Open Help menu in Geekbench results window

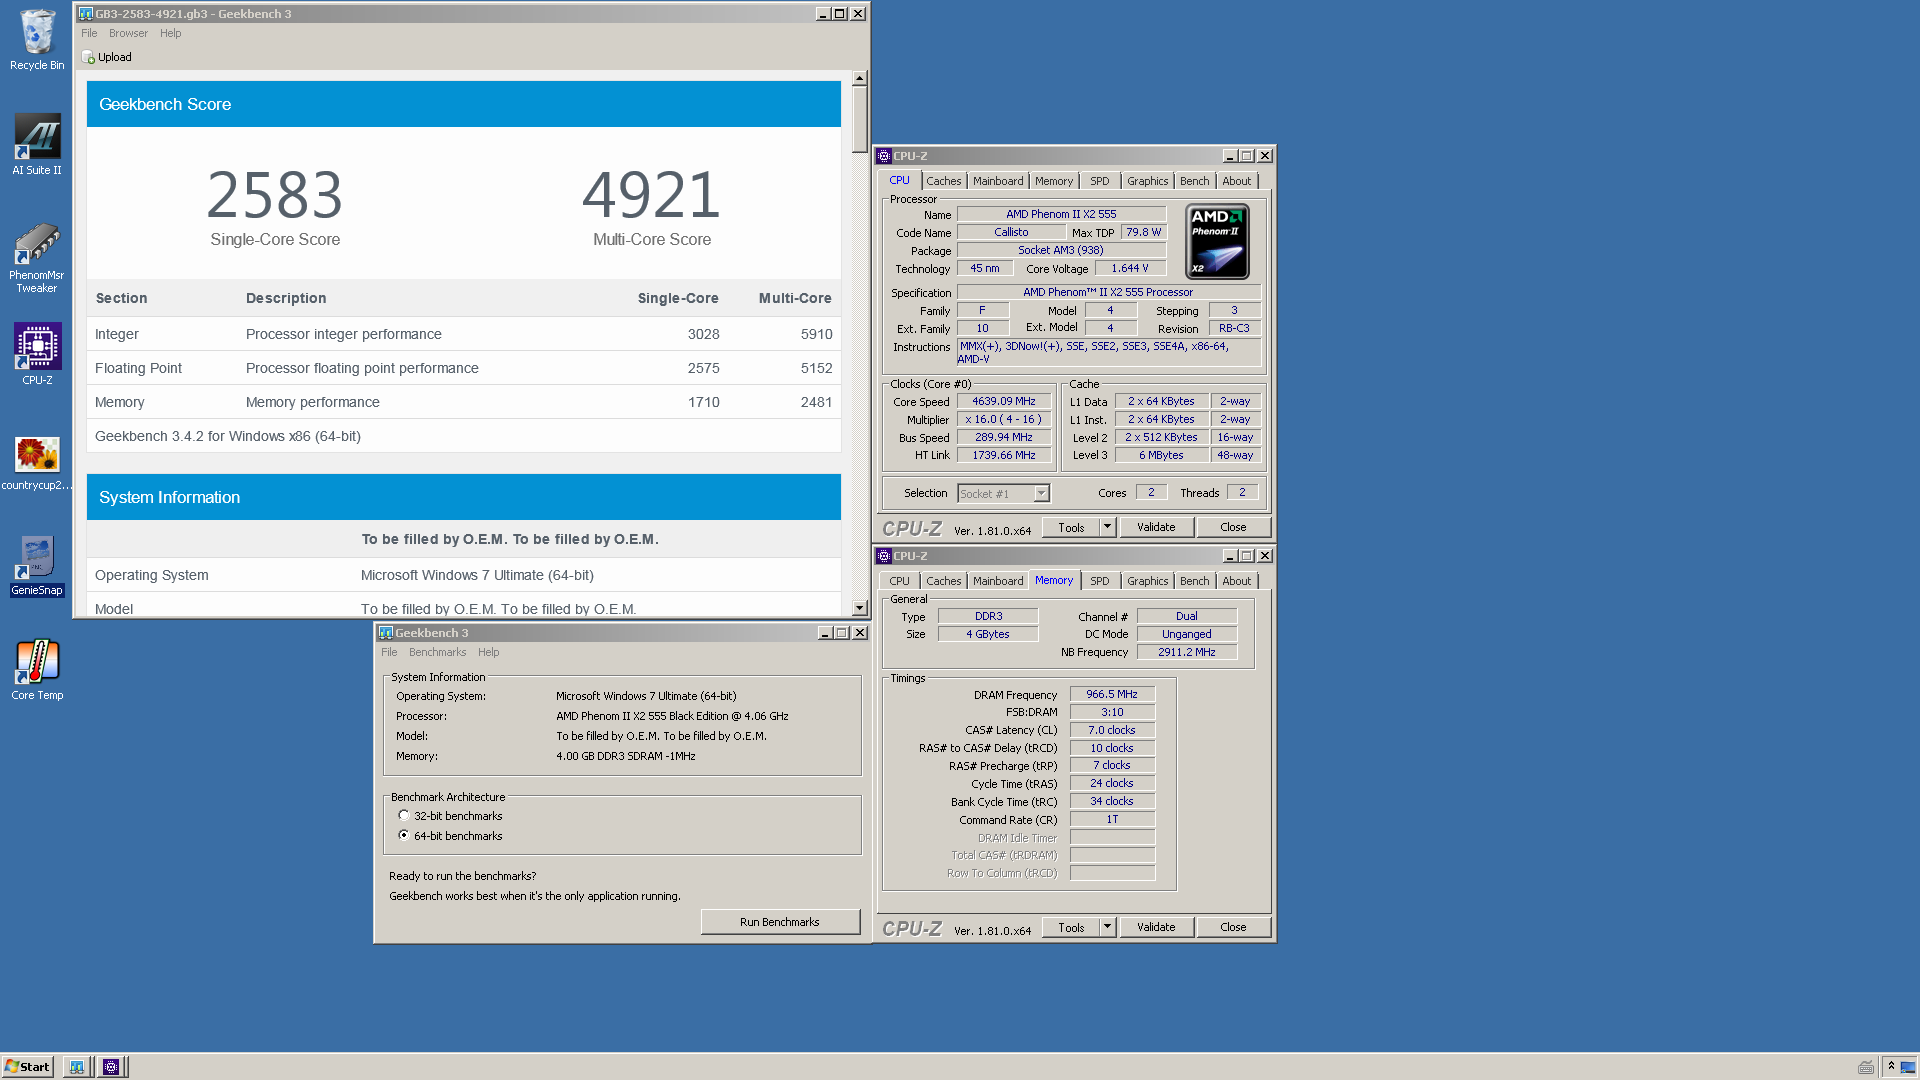pos(171,33)
